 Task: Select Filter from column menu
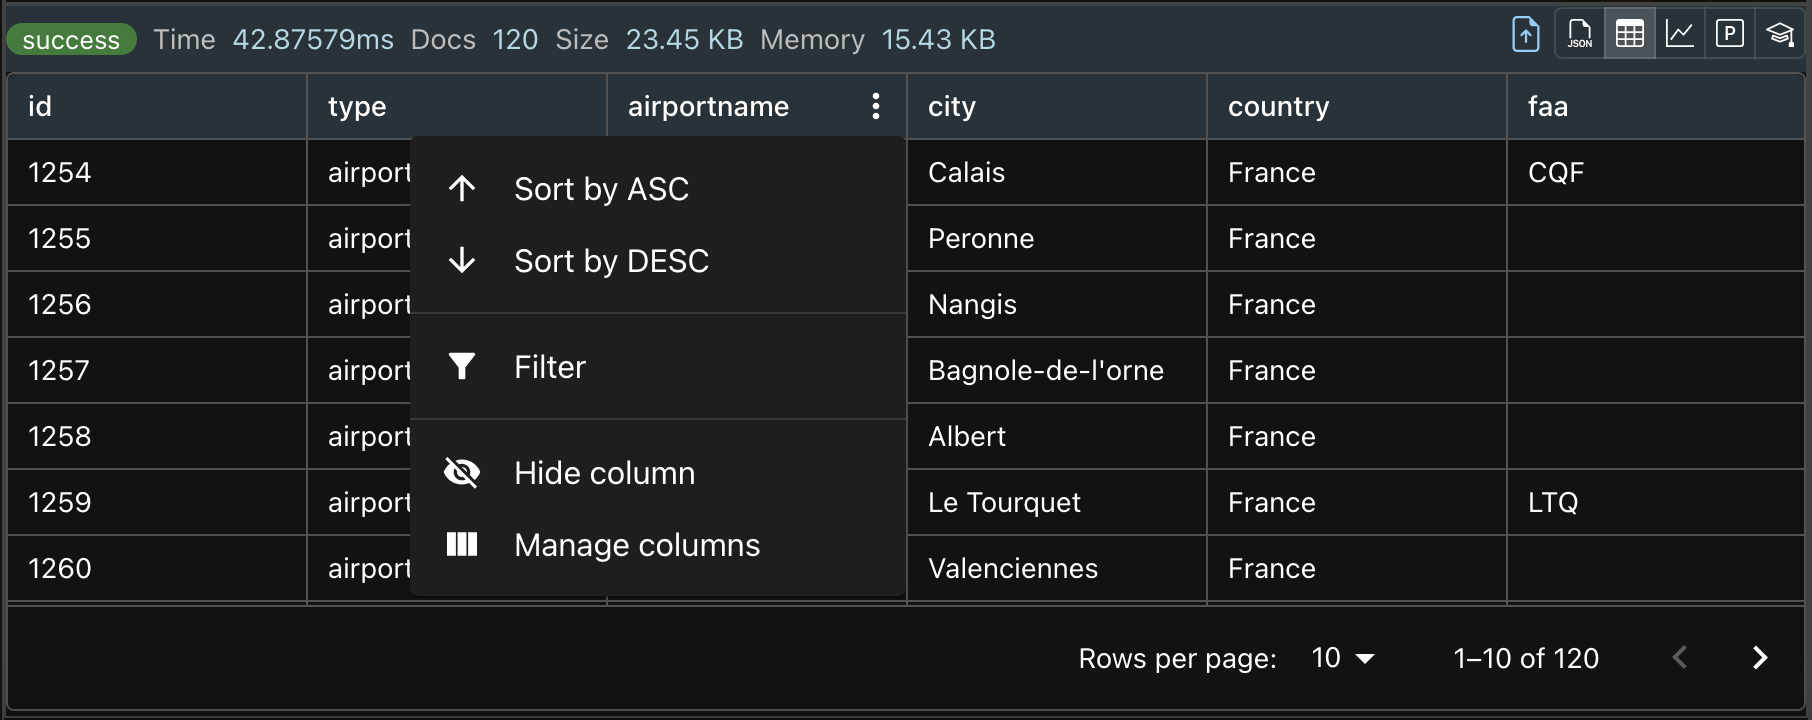[x=658, y=366]
